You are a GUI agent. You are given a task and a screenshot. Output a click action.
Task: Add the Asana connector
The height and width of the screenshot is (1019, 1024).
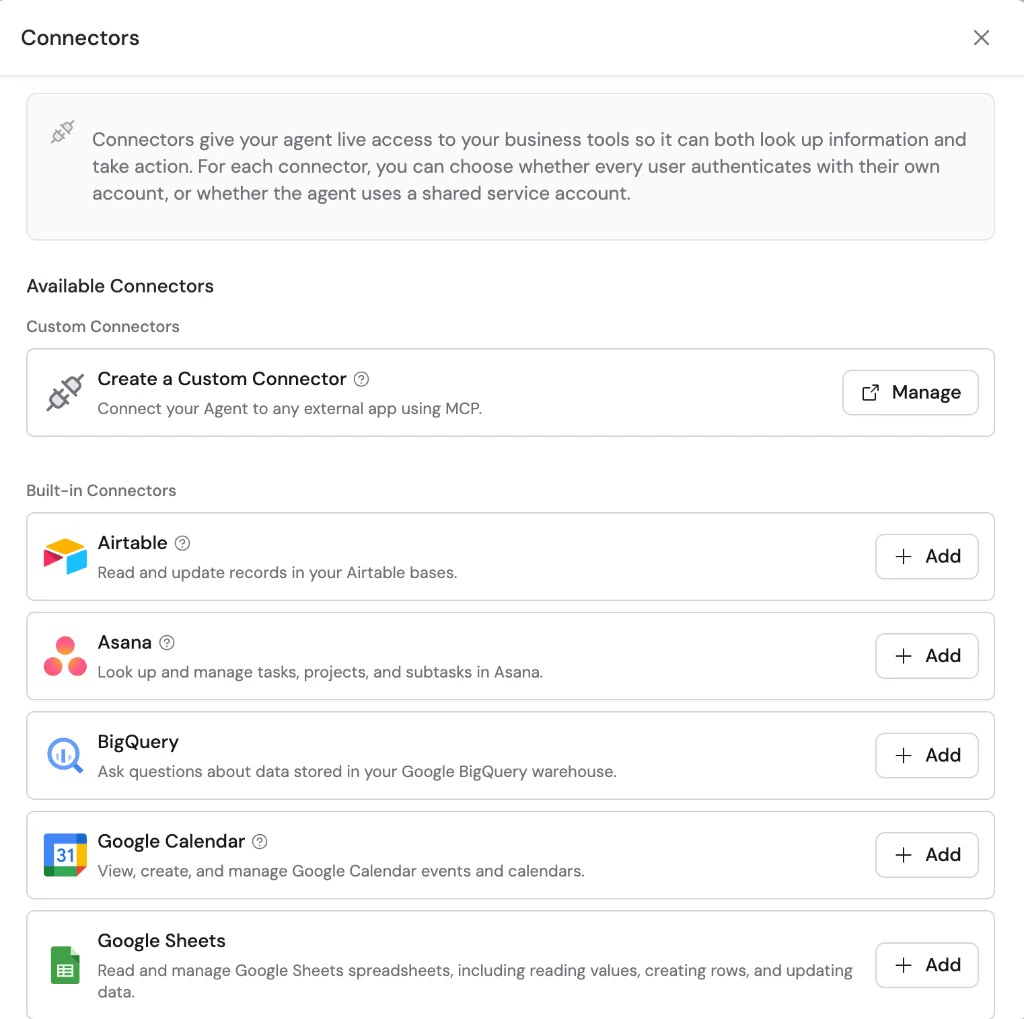pos(926,656)
